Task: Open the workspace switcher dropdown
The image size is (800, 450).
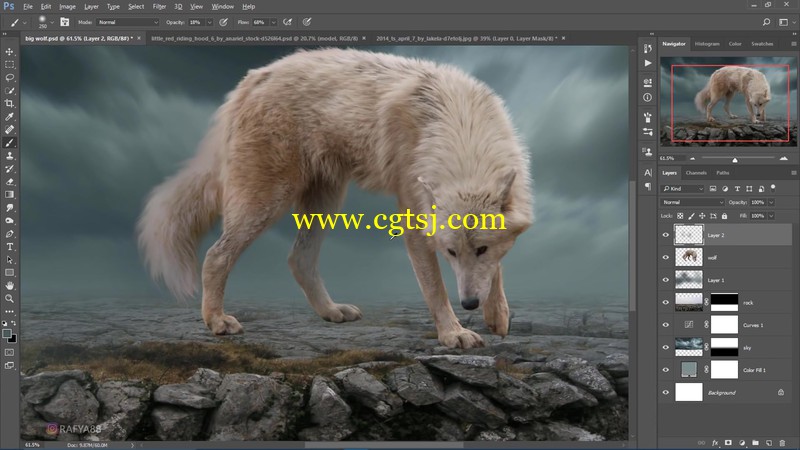Action: [x=785, y=22]
